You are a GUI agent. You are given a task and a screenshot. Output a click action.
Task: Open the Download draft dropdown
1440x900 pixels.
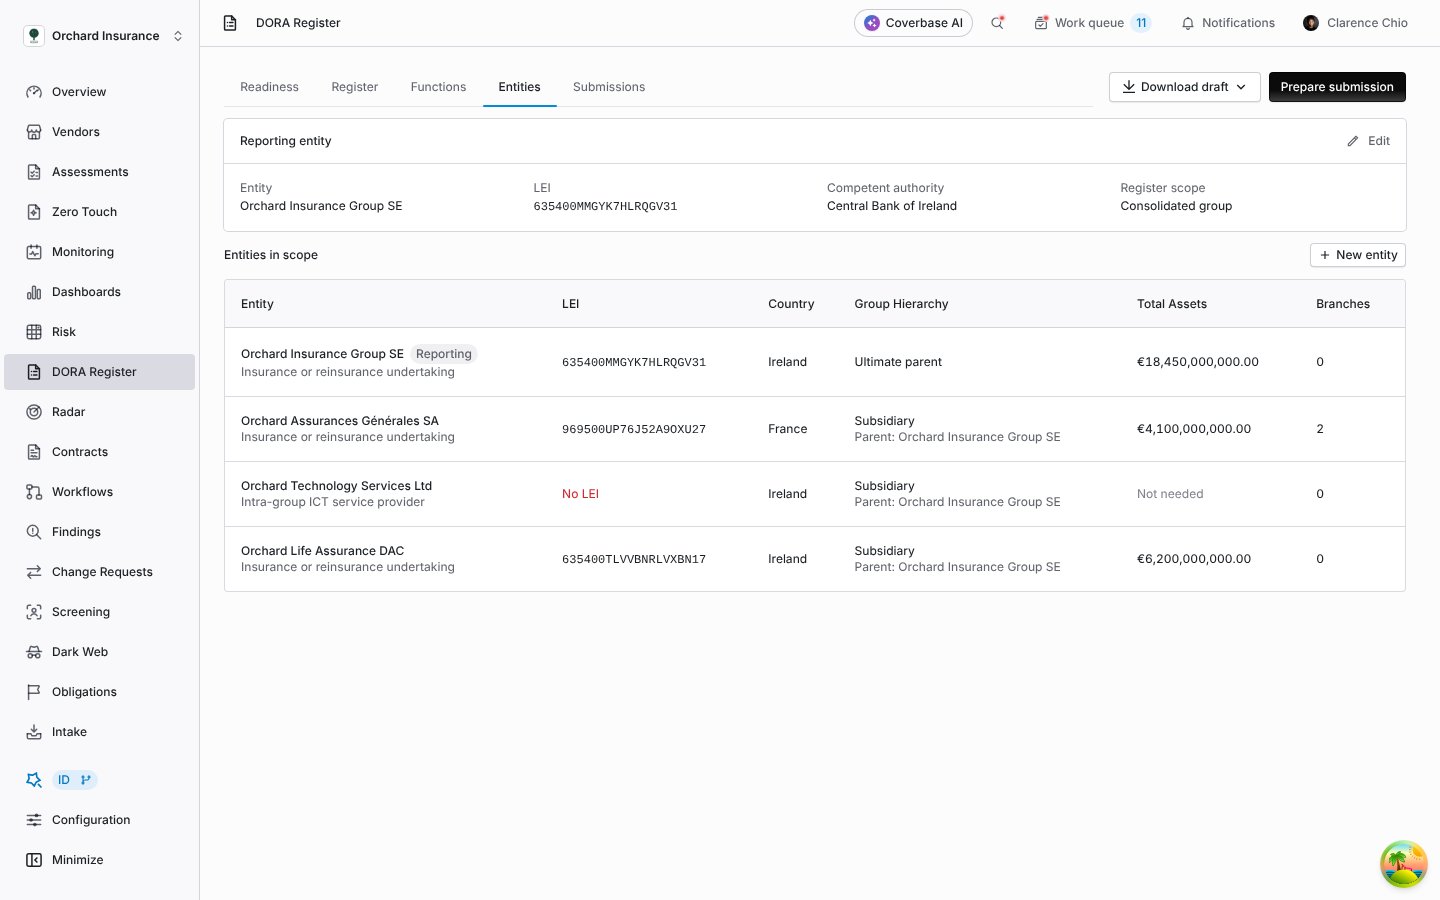point(1184,87)
